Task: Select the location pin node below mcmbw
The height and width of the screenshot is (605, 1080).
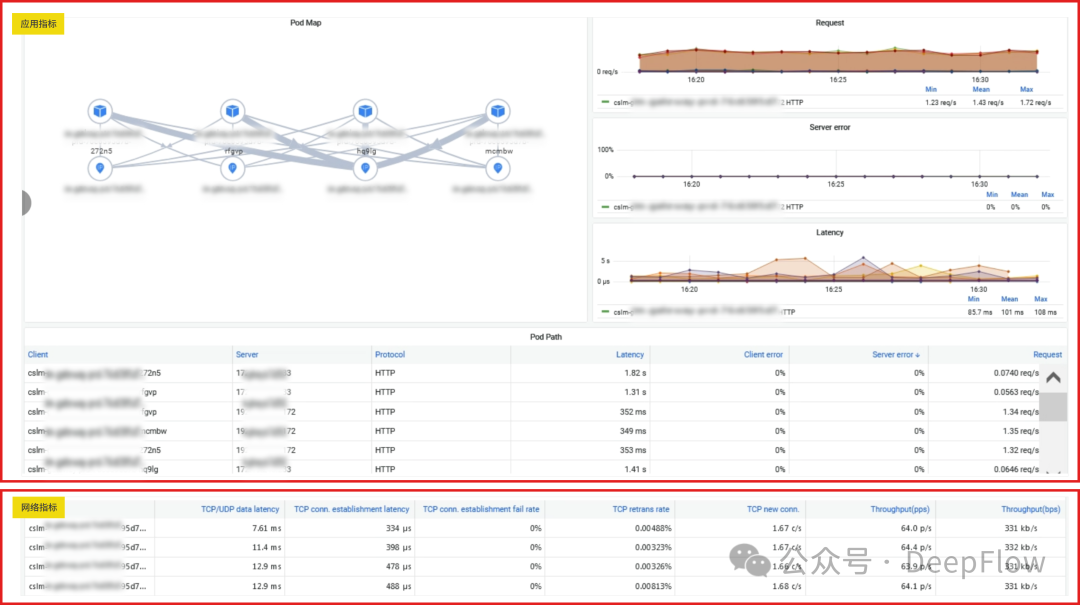Action: 497,168
